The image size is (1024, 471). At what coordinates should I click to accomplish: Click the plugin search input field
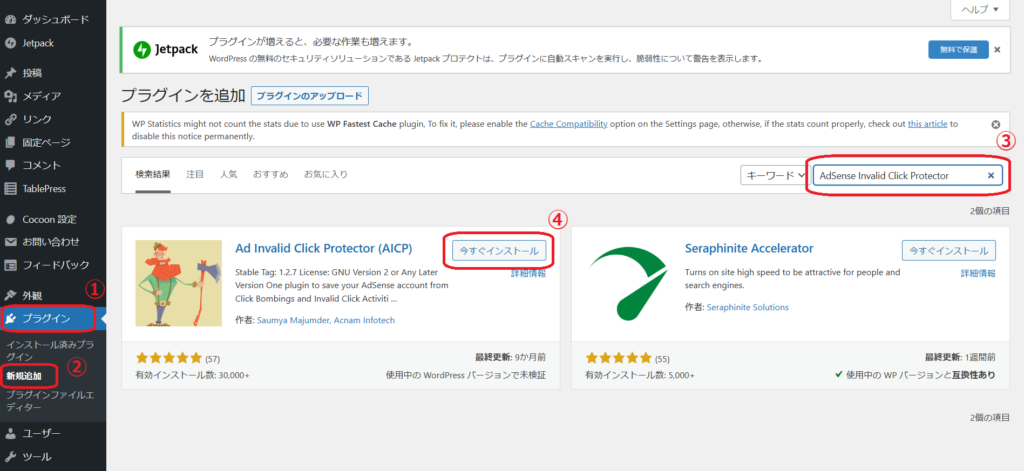point(907,175)
